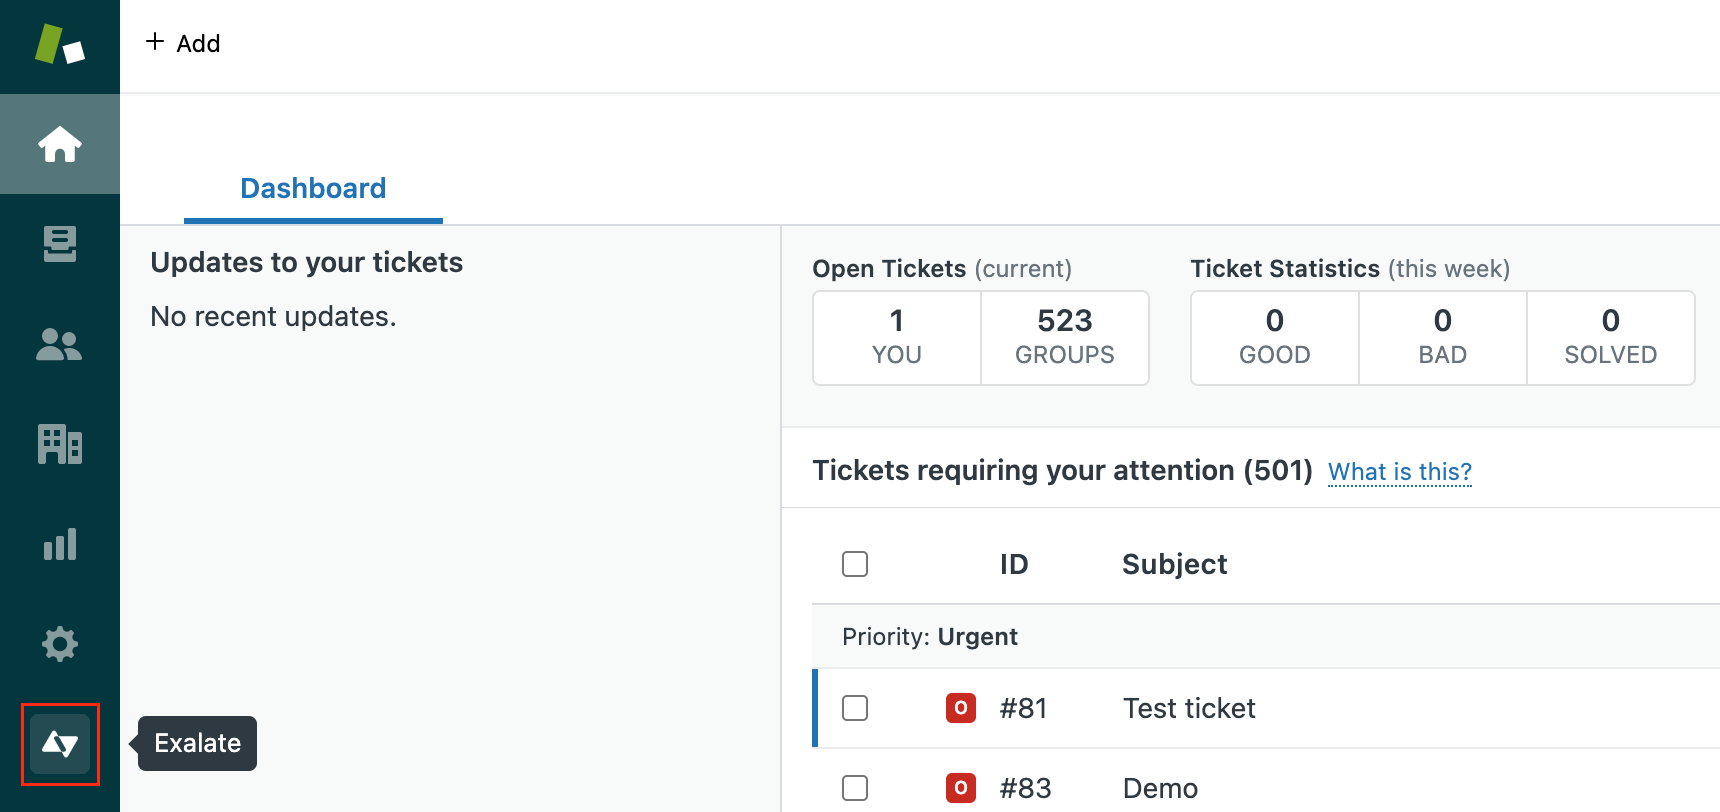Screen dimensions: 1720x812
Task: Click the GROUPS open tickets count
Action: point(1065,337)
